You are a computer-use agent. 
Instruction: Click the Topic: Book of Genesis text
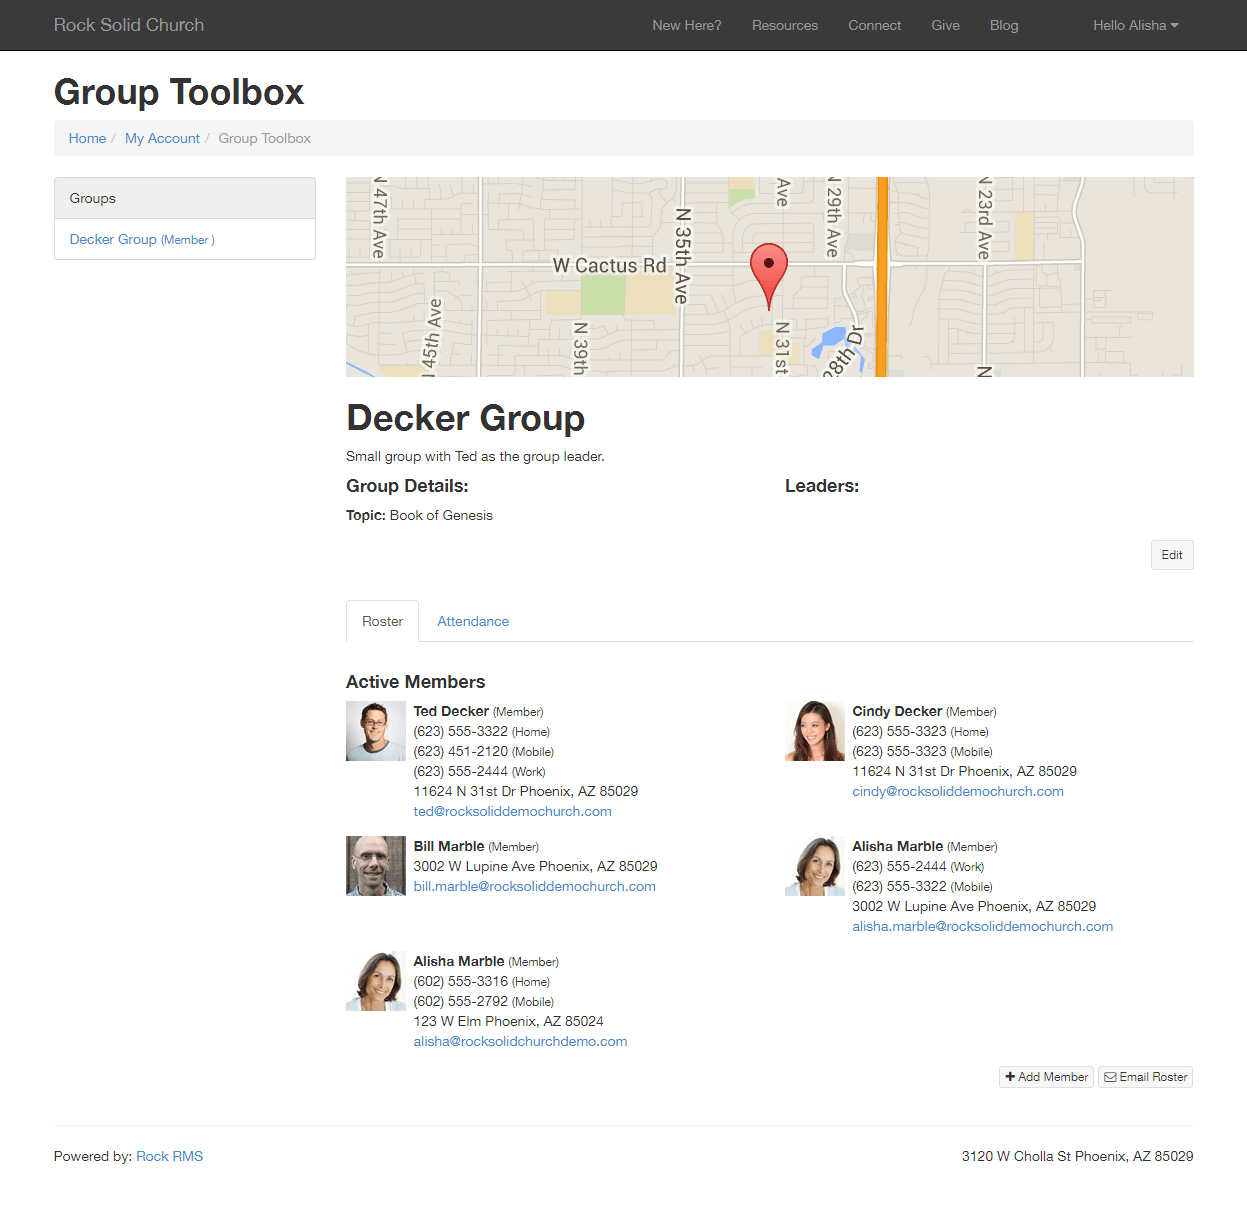pos(420,515)
